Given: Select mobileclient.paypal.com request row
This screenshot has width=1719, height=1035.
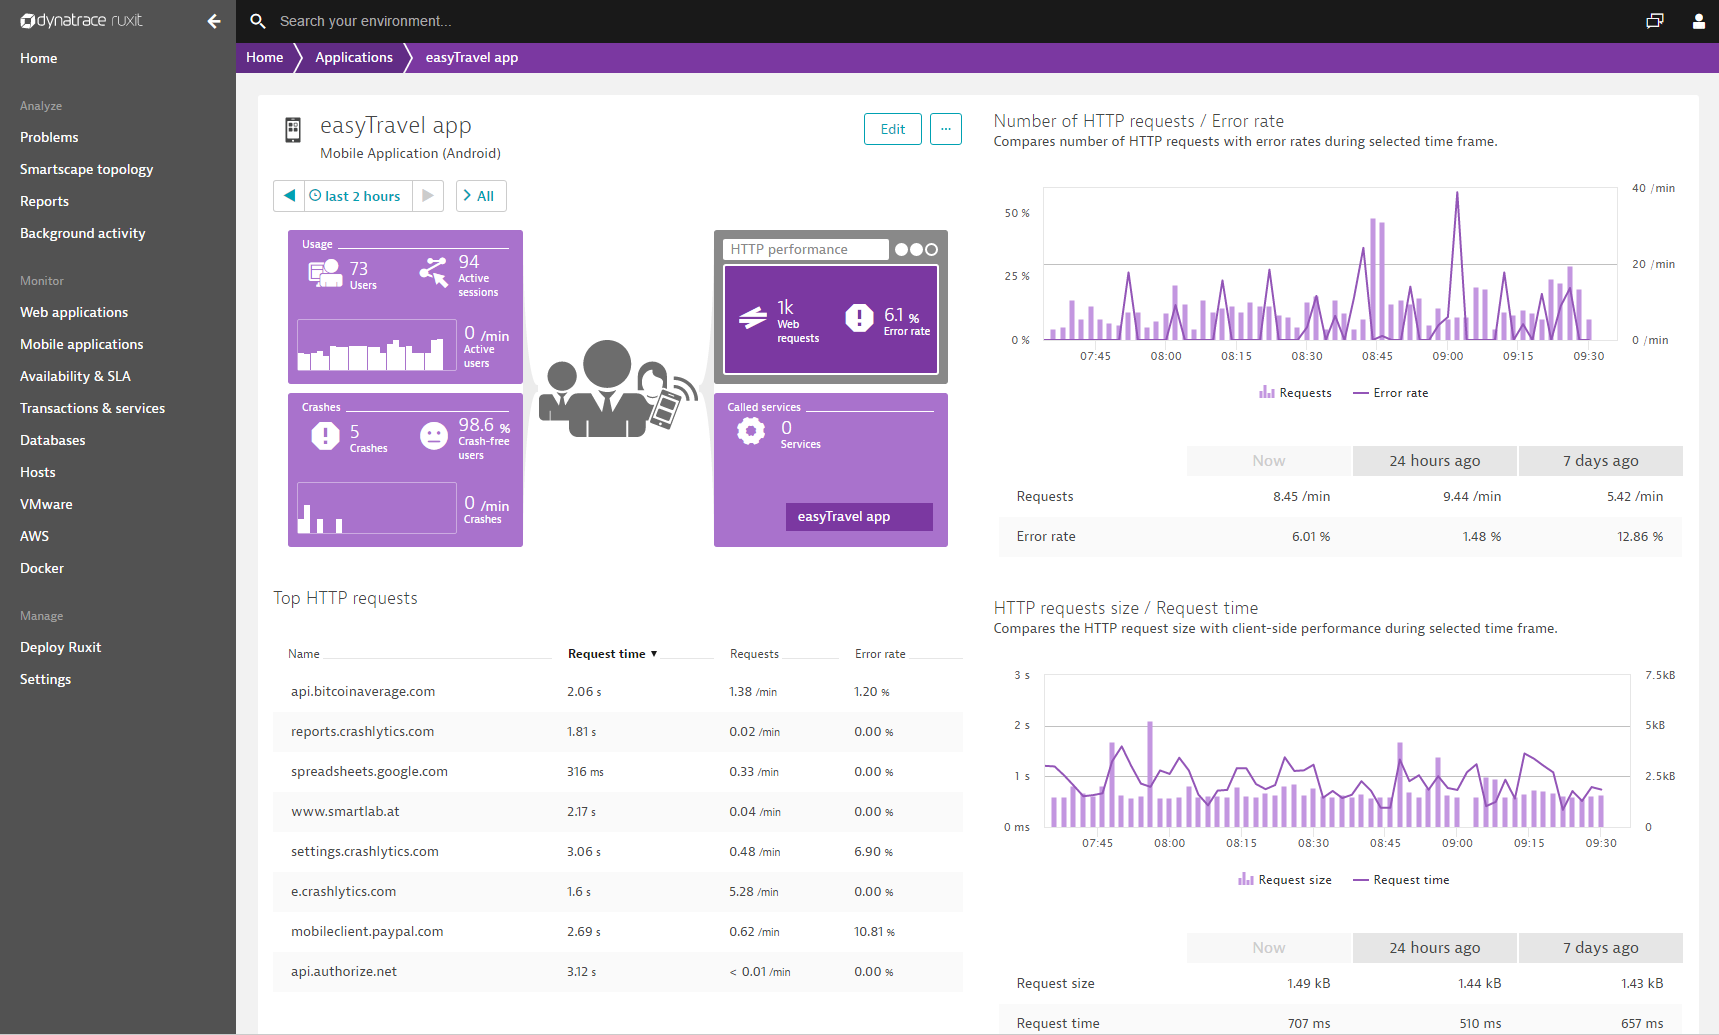Looking at the screenshot, I should [618, 932].
